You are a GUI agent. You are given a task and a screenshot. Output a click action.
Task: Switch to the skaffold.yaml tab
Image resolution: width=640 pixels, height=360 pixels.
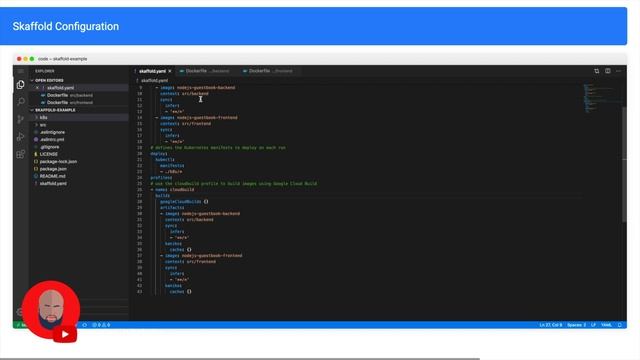click(153, 71)
